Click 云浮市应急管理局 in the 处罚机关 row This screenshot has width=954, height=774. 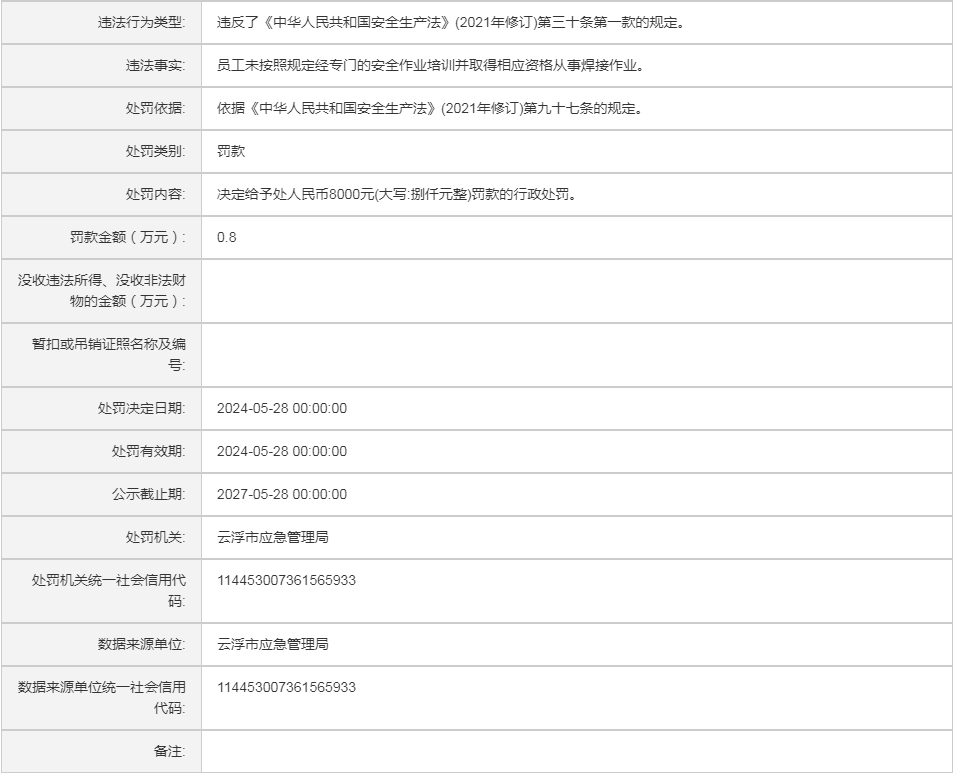click(x=273, y=537)
